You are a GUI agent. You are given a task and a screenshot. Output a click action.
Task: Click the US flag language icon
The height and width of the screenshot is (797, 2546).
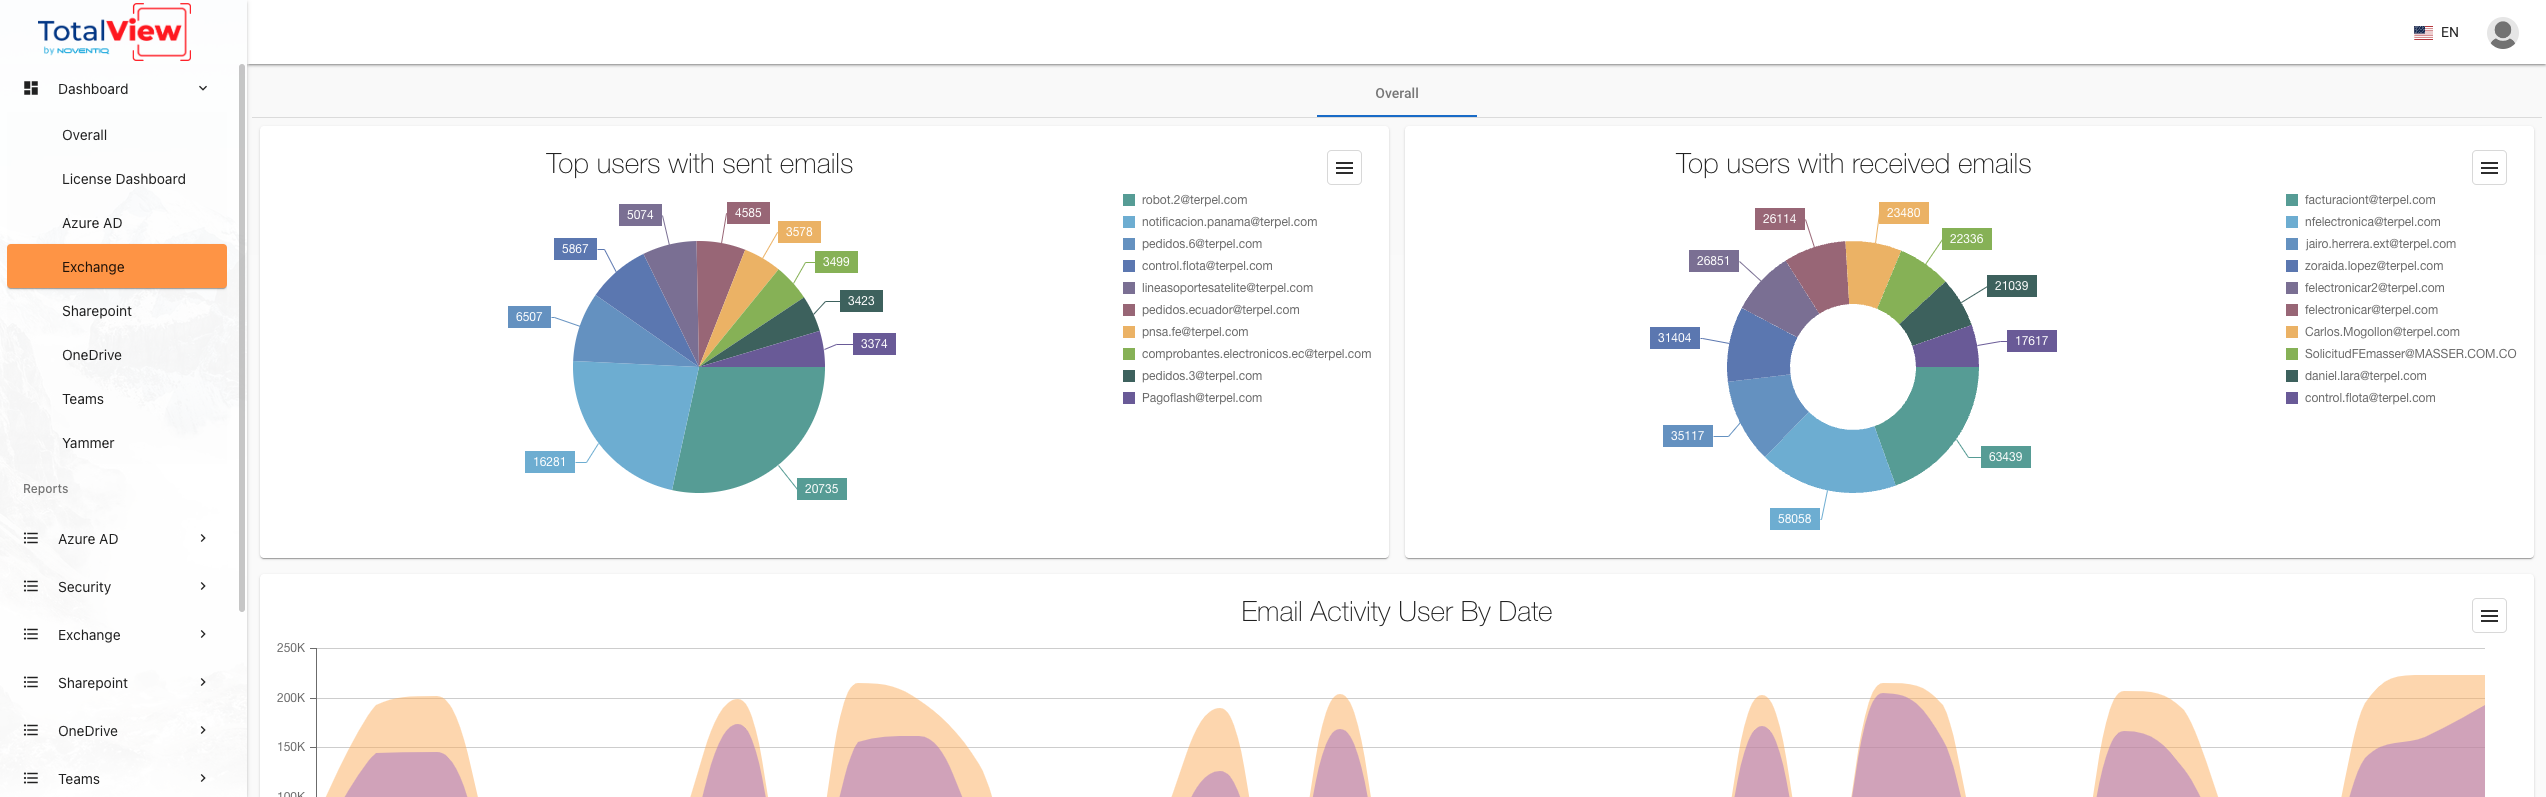(x=2423, y=32)
